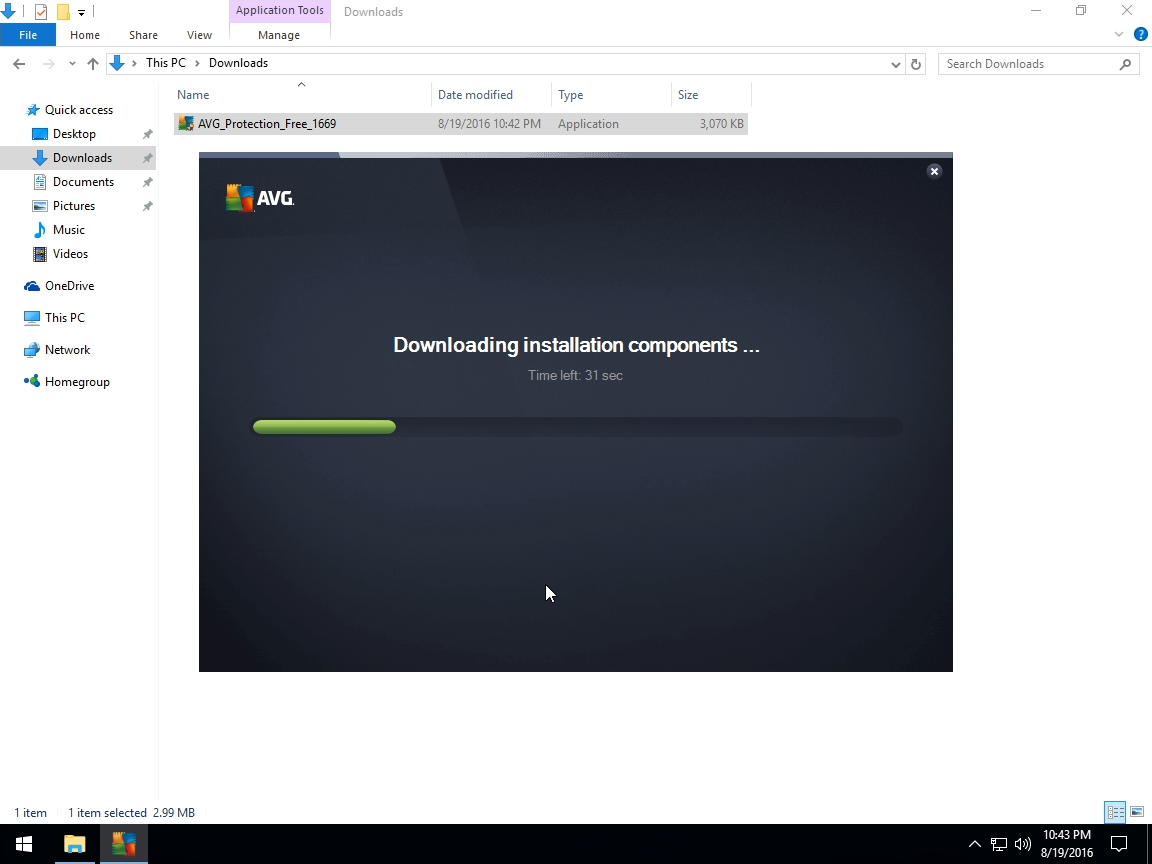
Task: Switch to Details view layout
Action: point(1115,812)
